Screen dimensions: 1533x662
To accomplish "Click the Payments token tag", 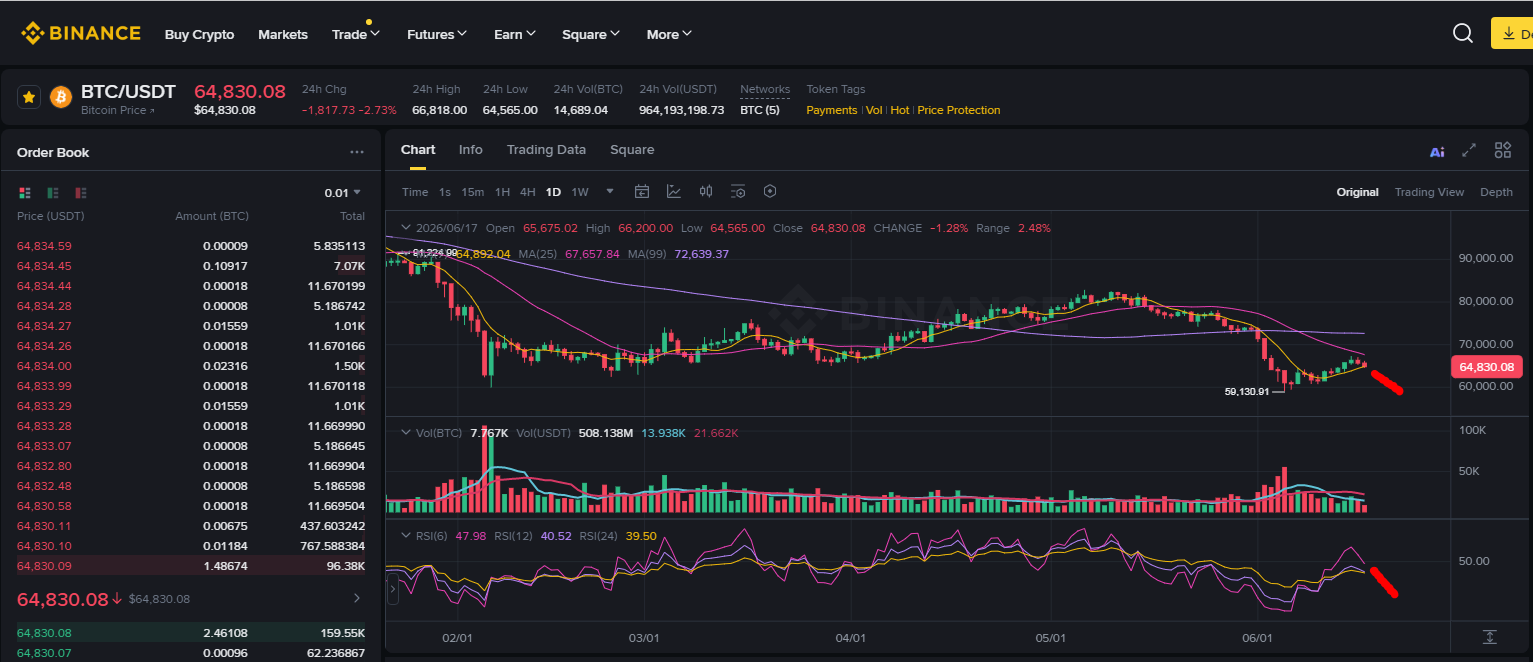I will 832,110.
